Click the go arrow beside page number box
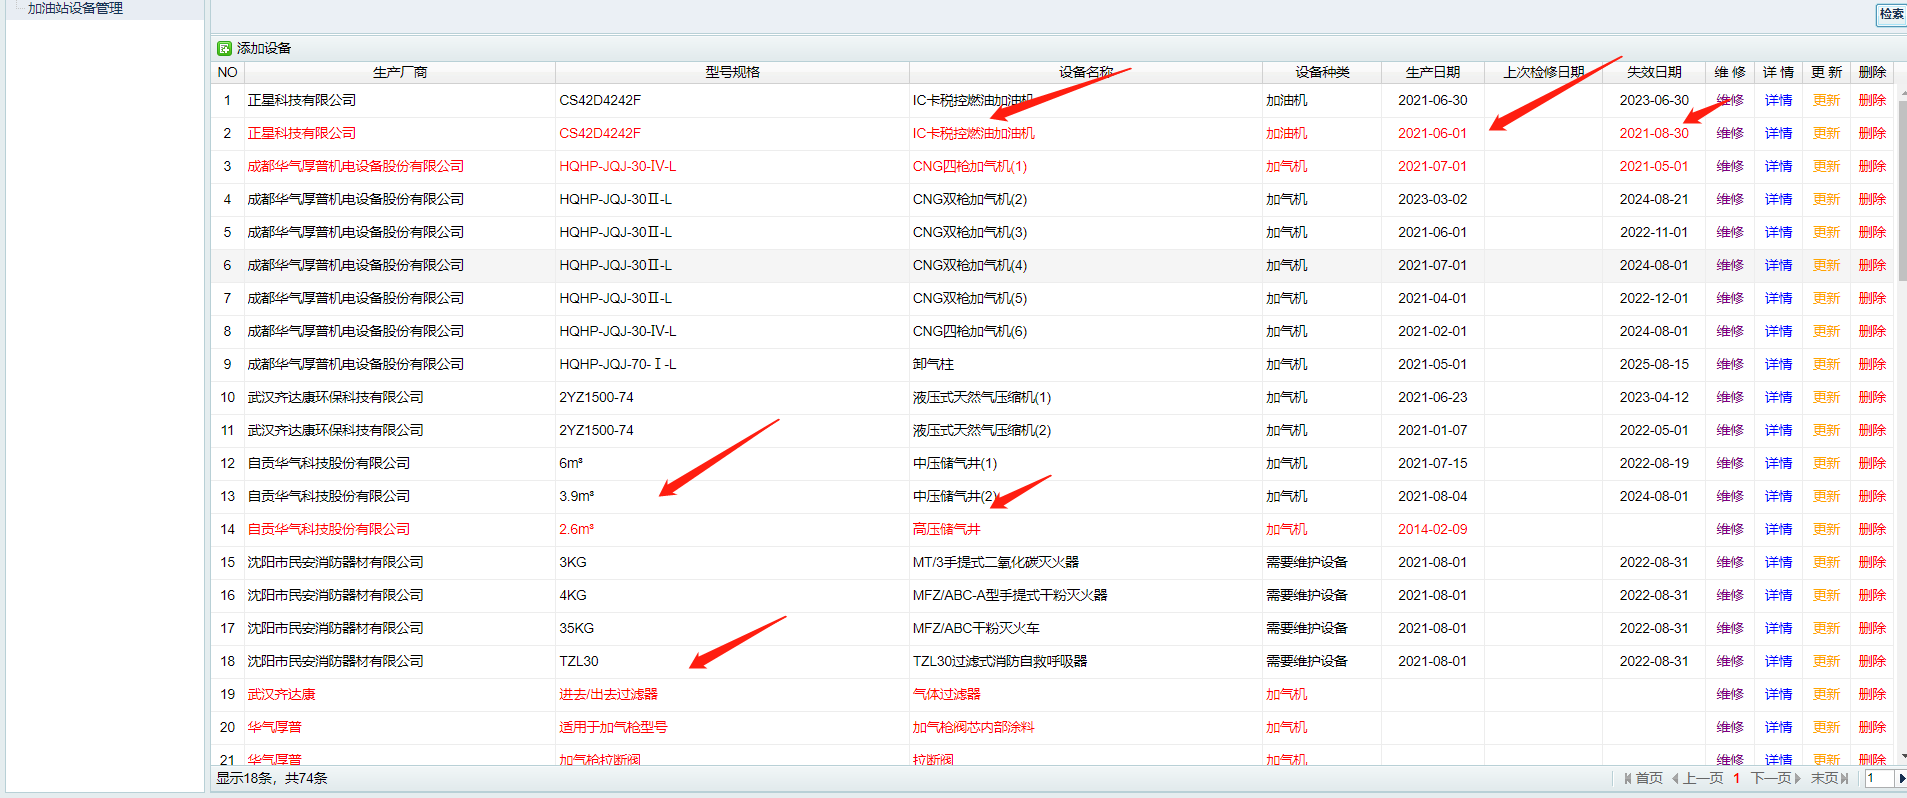The height and width of the screenshot is (798, 1907). [x=1901, y=778]
